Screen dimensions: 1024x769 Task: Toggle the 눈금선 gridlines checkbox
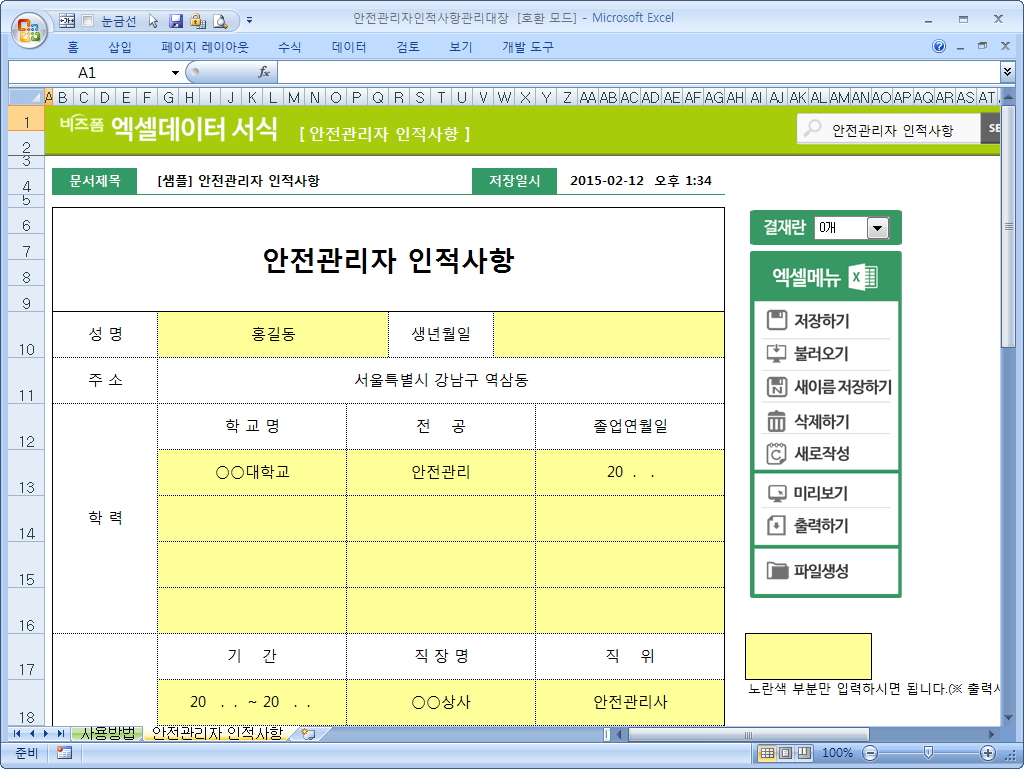tap(87, 20)
